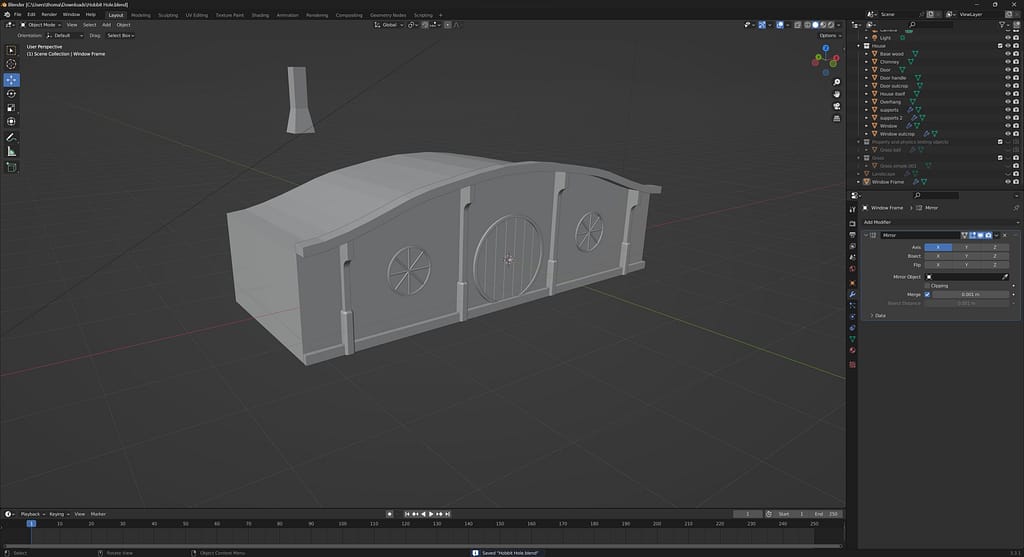
Task: Select the Door handle object in the outliner
Action: [x=893, y=78]
